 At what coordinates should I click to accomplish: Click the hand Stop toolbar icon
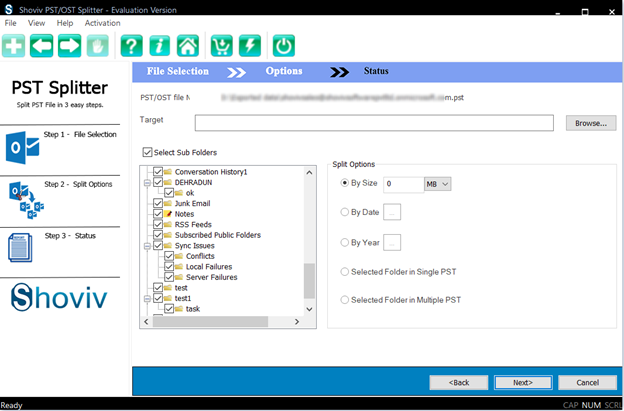coord(98,46)
